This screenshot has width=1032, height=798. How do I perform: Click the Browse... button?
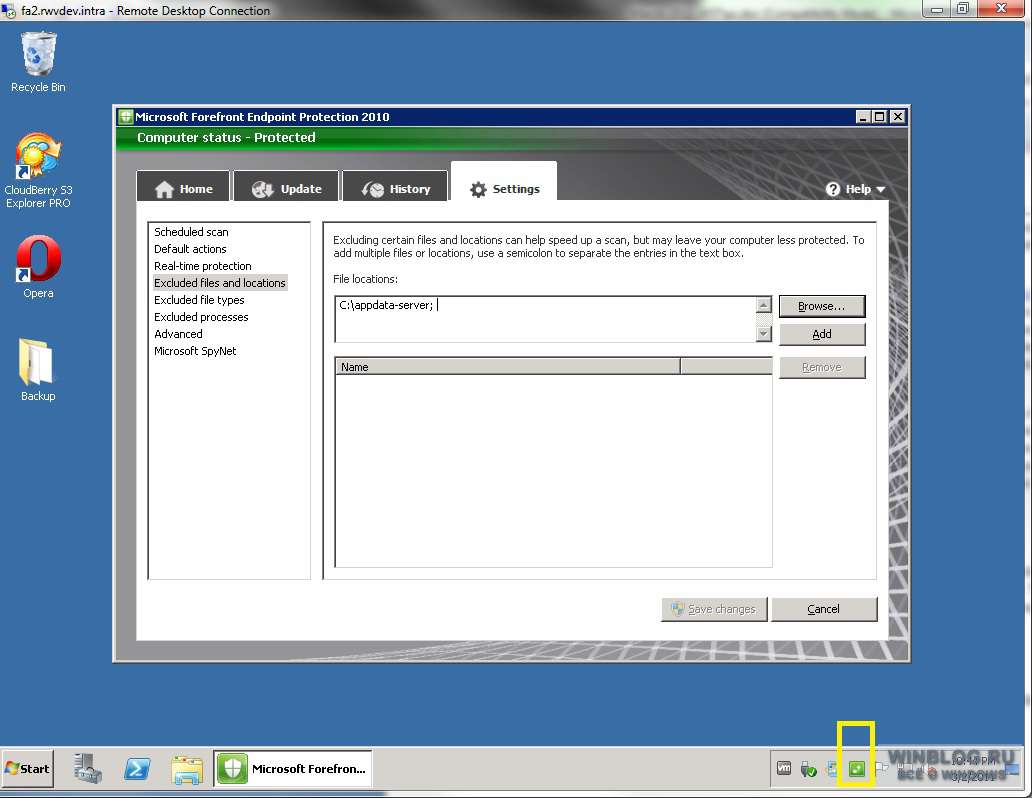pos(821,306)
